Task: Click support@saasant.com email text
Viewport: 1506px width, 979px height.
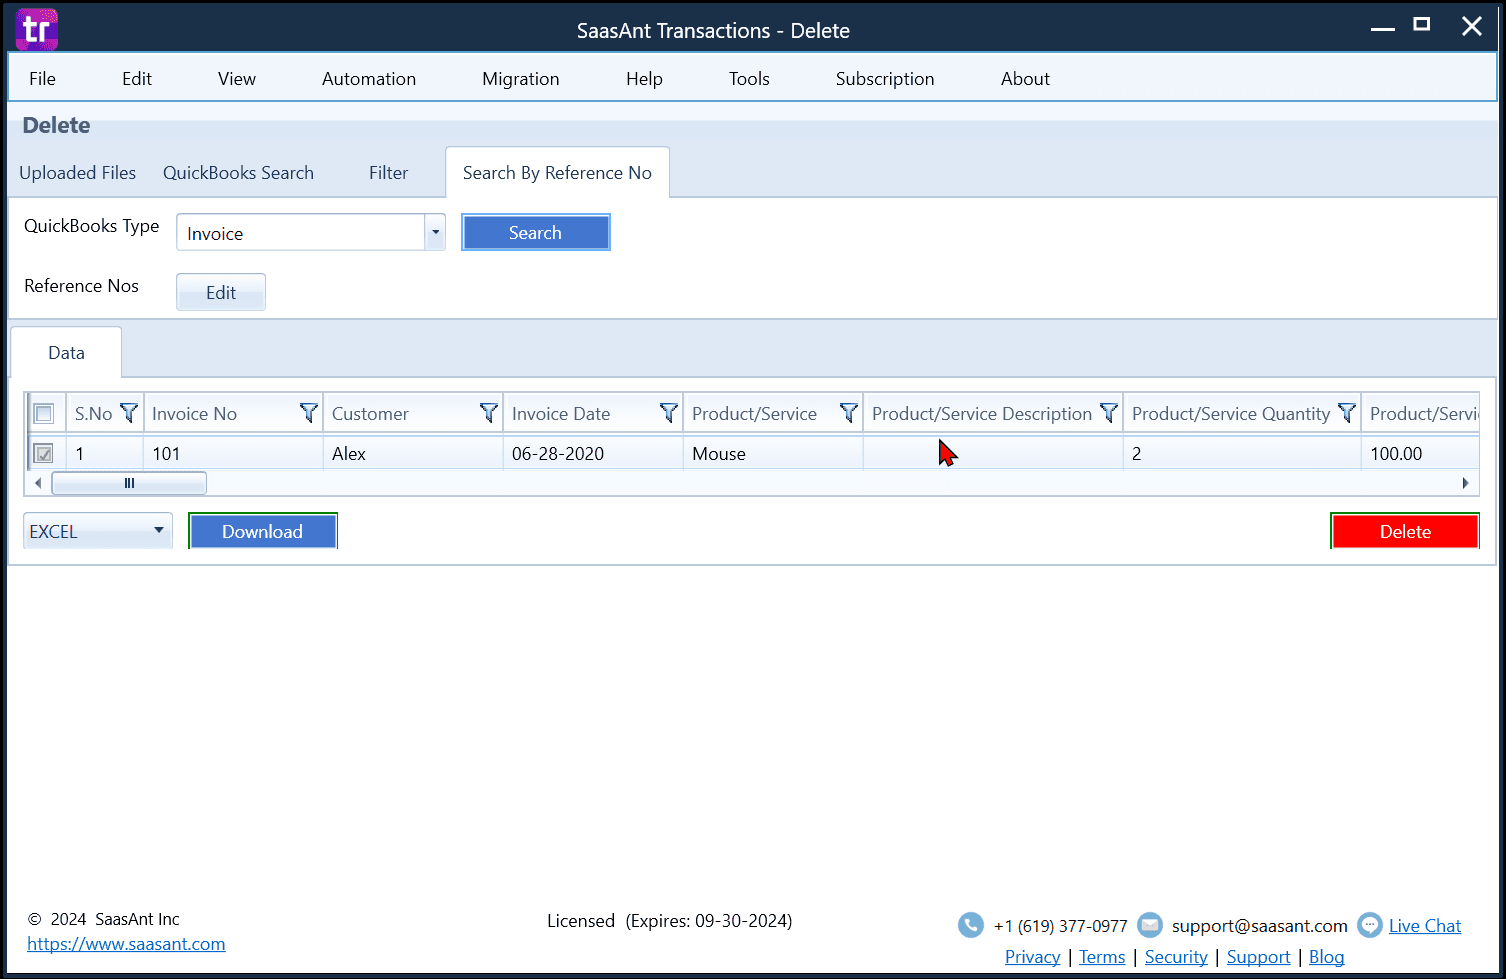Action: tap(1260, 926)
